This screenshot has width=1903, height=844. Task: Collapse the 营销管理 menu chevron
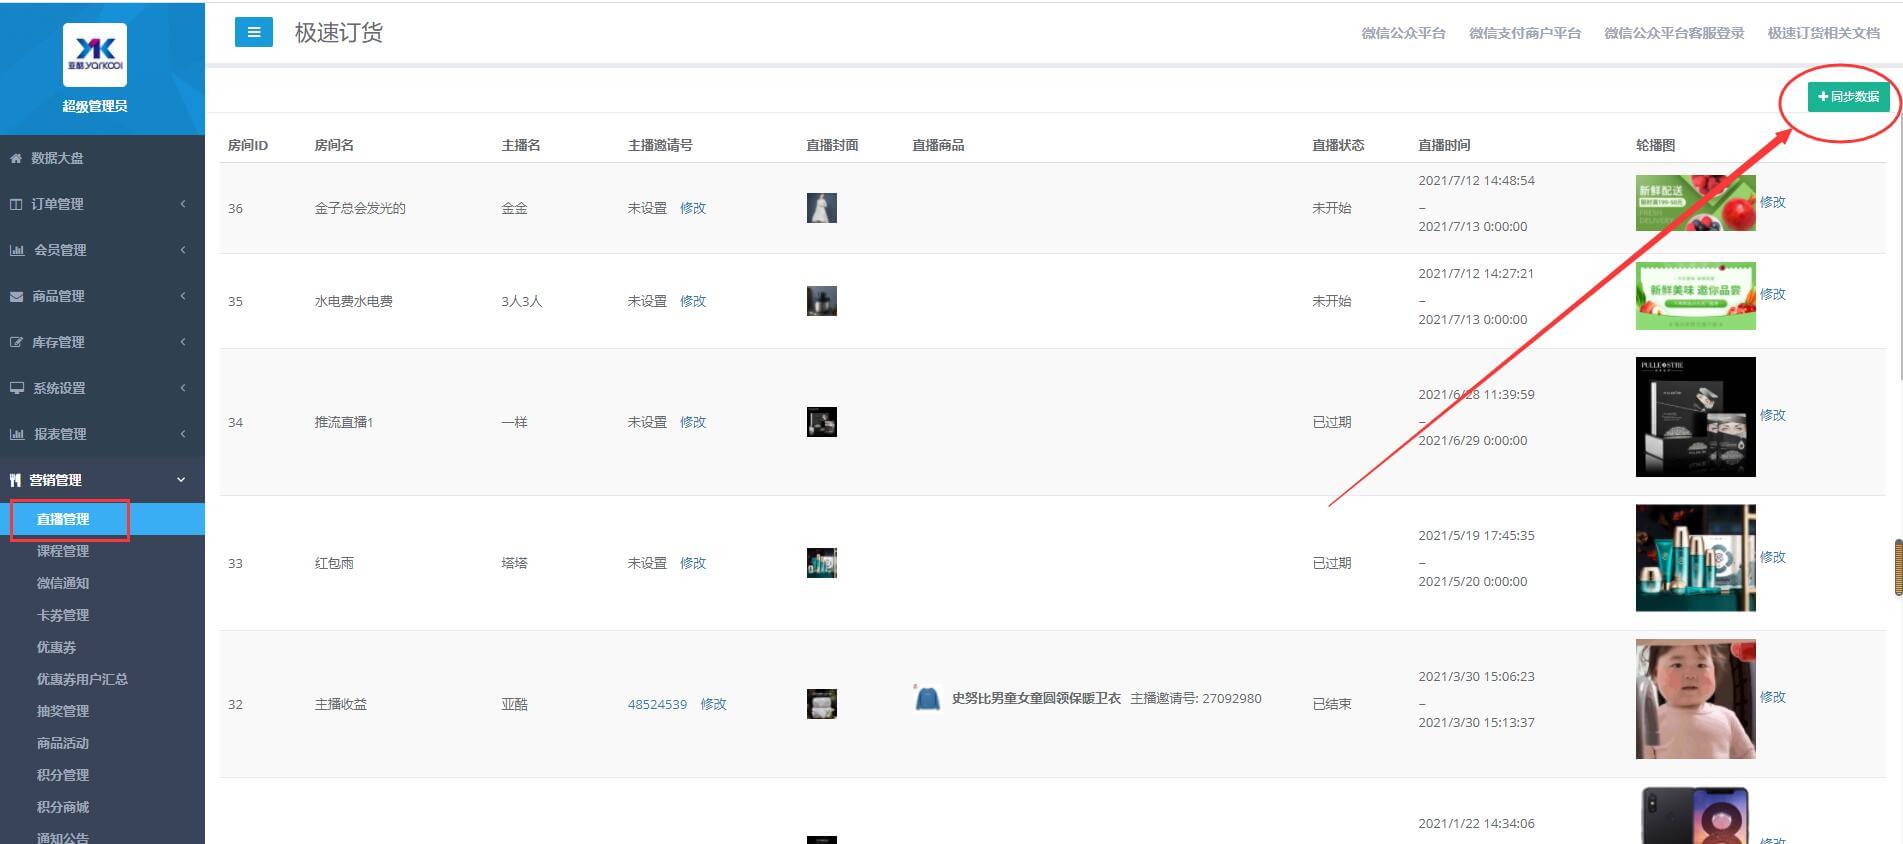[x=181, y=480]
